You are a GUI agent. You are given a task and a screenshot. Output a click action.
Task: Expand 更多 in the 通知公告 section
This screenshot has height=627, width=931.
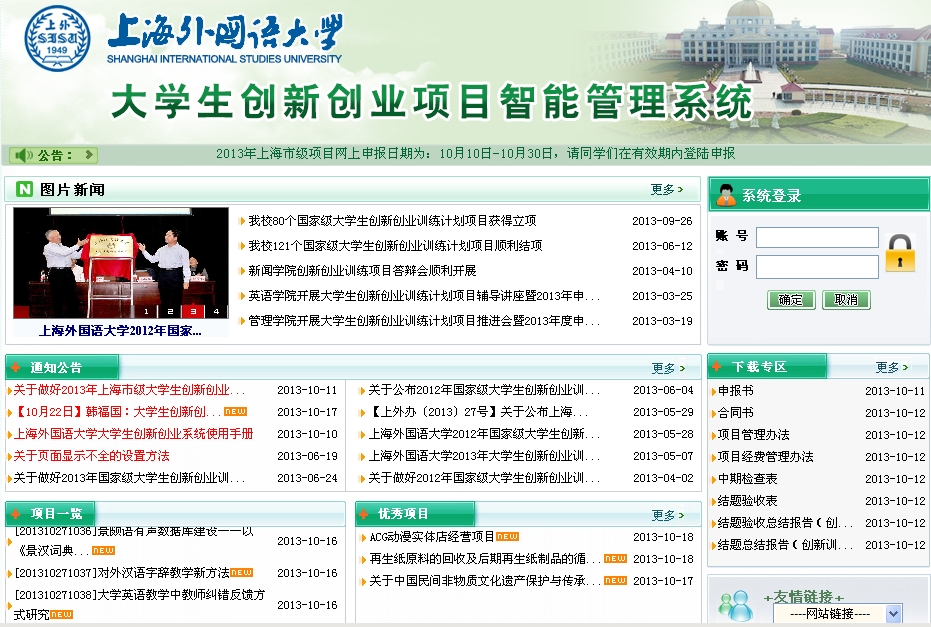668,368
